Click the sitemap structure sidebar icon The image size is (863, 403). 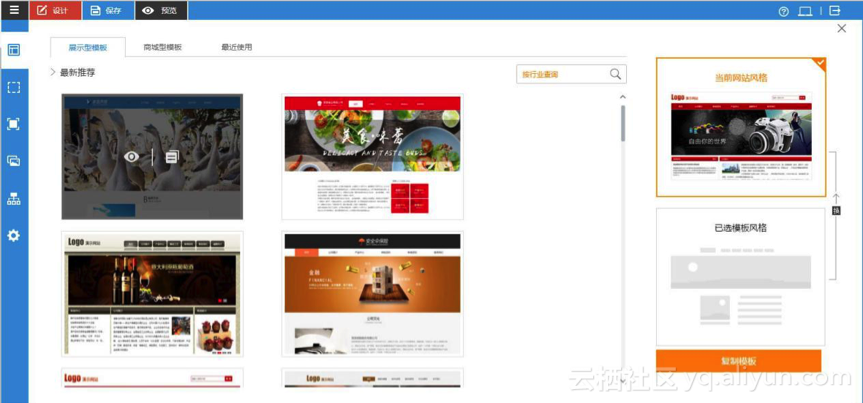(x=13, y=199)
